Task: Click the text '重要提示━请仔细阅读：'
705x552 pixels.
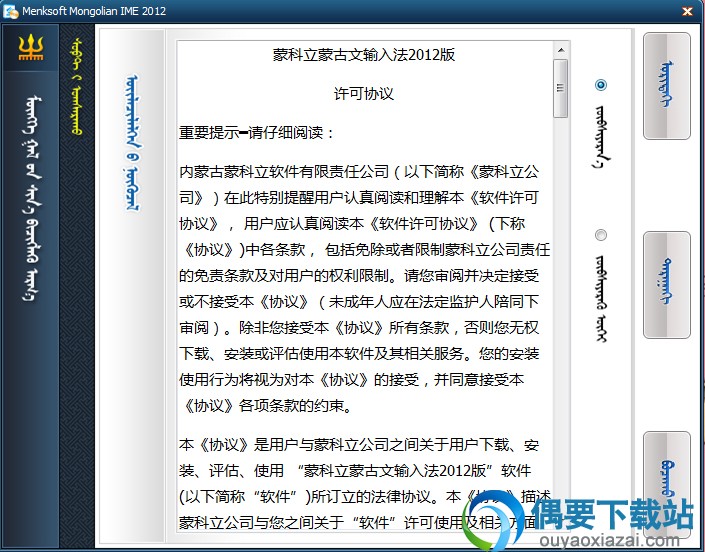Action: pos(257,133)
